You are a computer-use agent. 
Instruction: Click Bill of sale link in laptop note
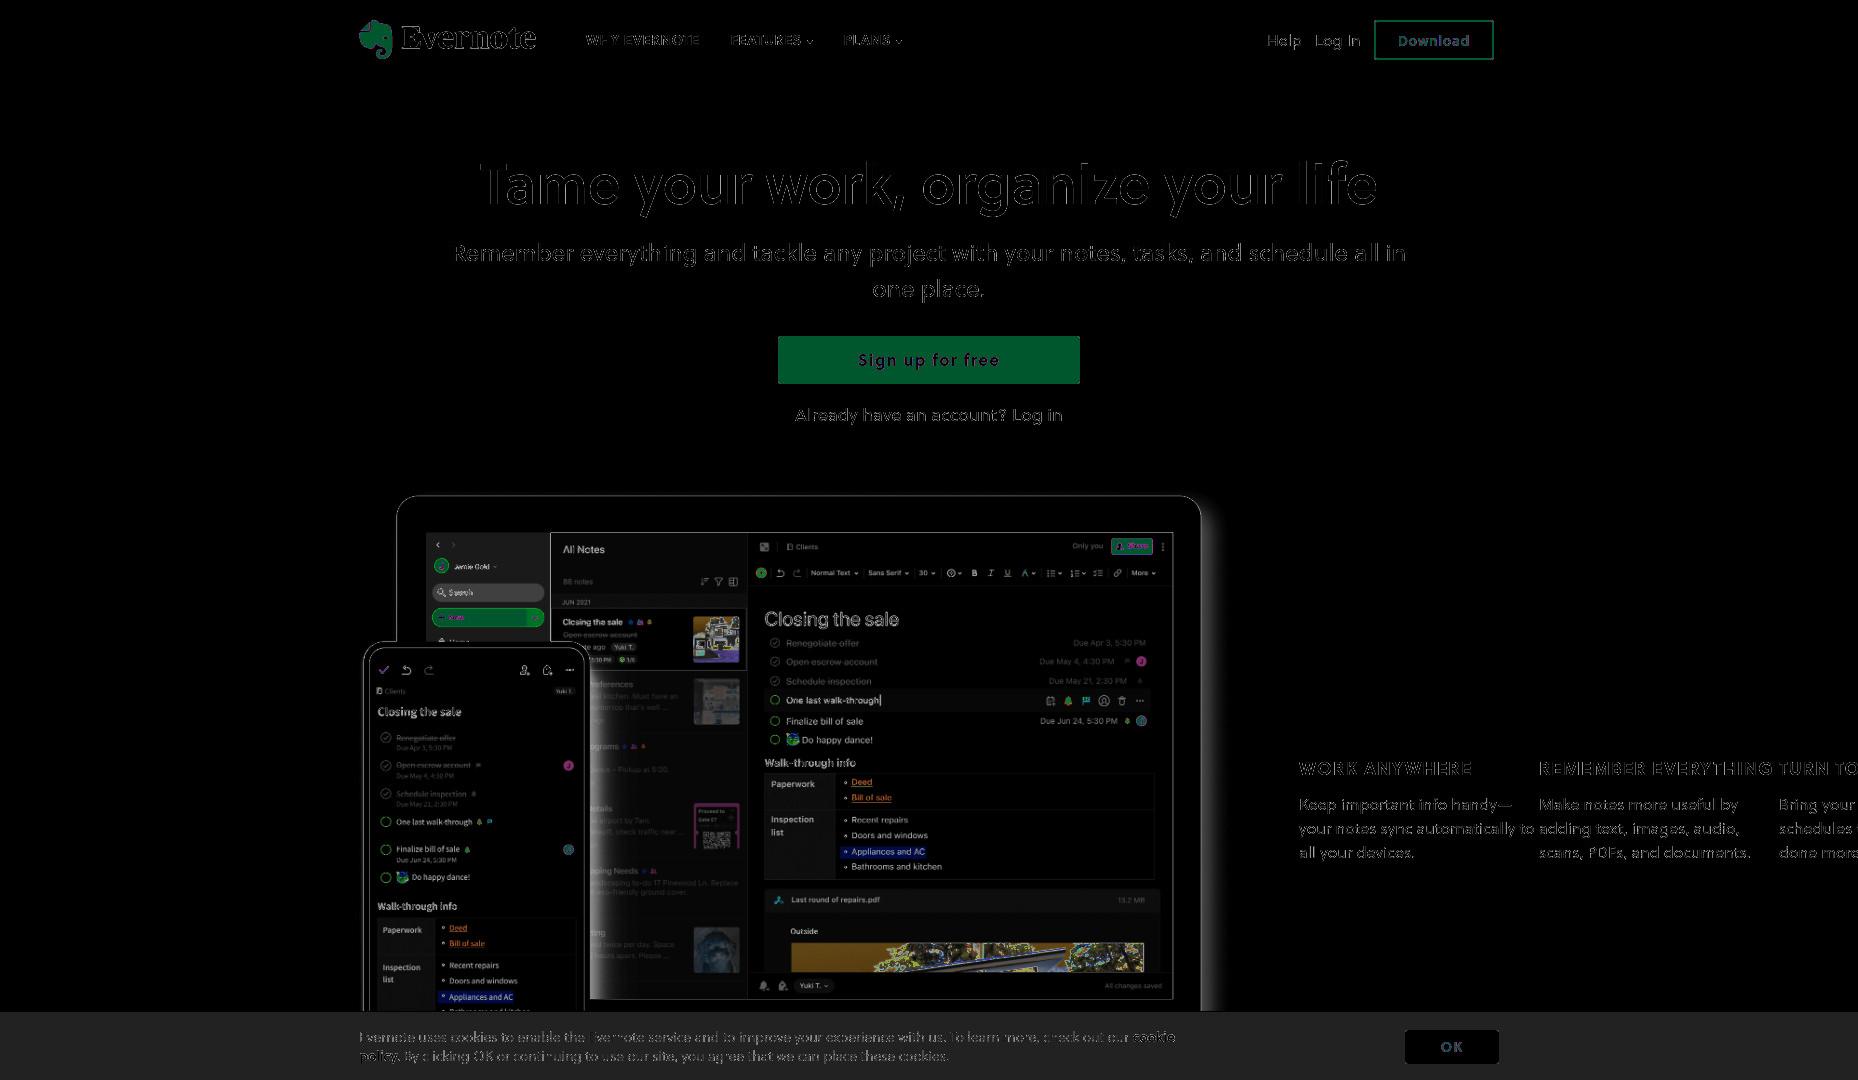(x=871, y=798)
